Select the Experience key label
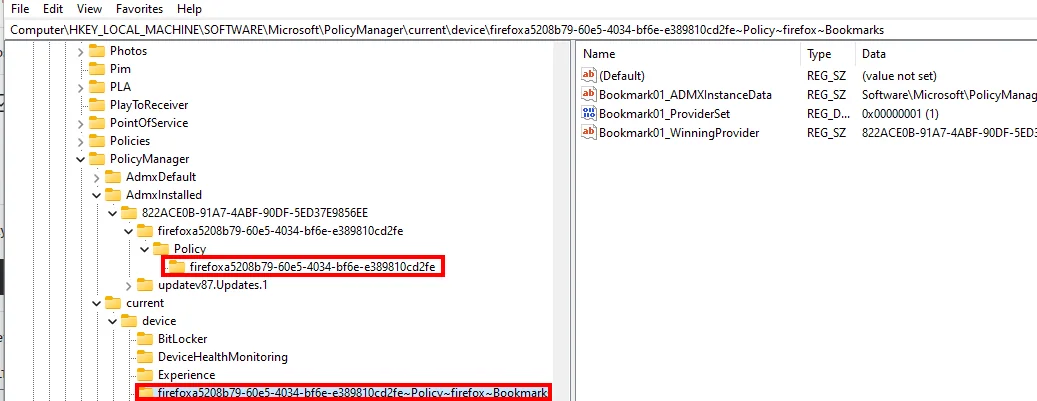Viewport: 1037px width, 401px height. (x=187, y=375)
